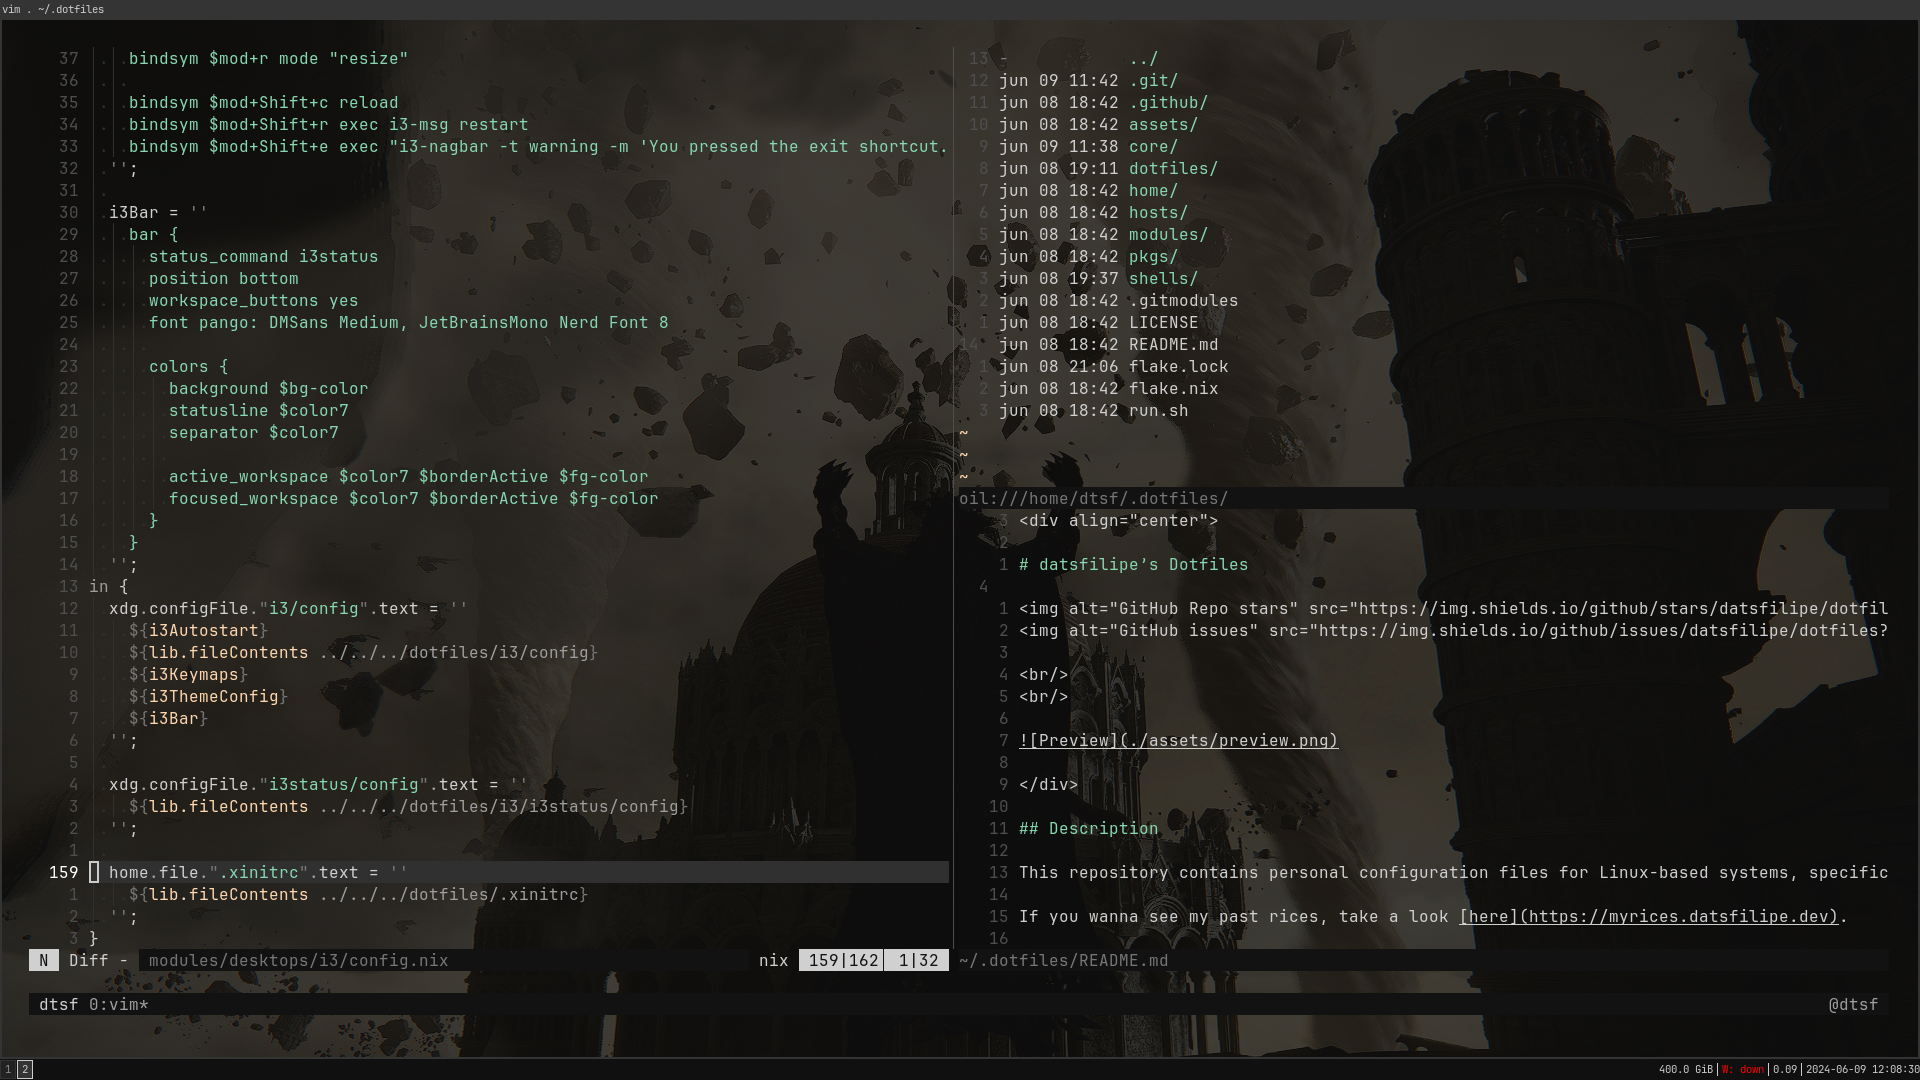Viewport: 1920px width, 1080px height.
Task: Click the status_command i3status line
Action: tap(263, 257)
